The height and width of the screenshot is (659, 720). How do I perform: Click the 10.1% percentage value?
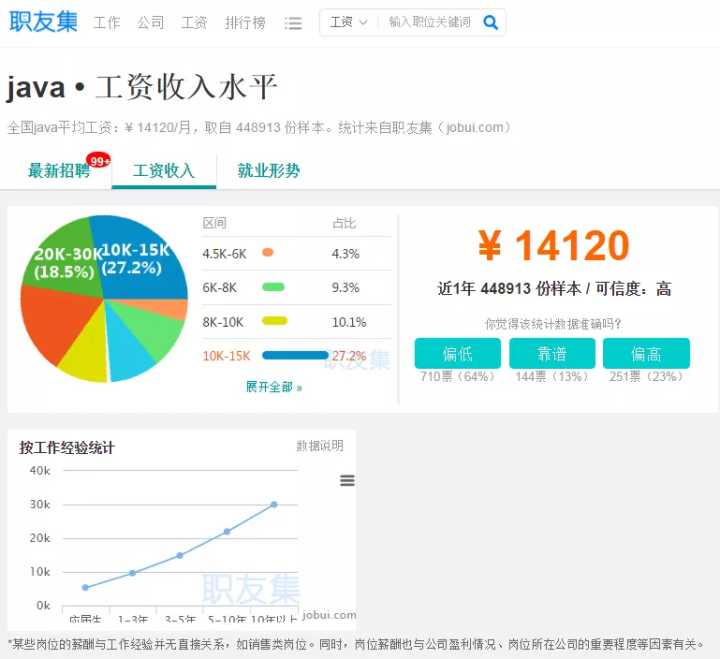pos(349,322)
